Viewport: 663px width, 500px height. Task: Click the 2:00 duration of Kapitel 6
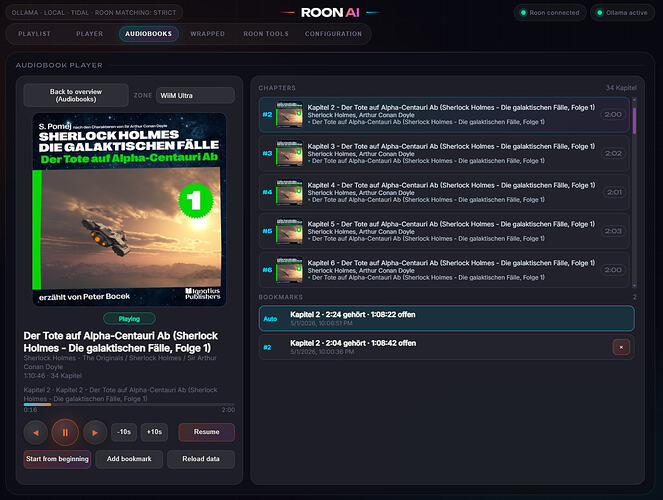[x=613, y=270]
